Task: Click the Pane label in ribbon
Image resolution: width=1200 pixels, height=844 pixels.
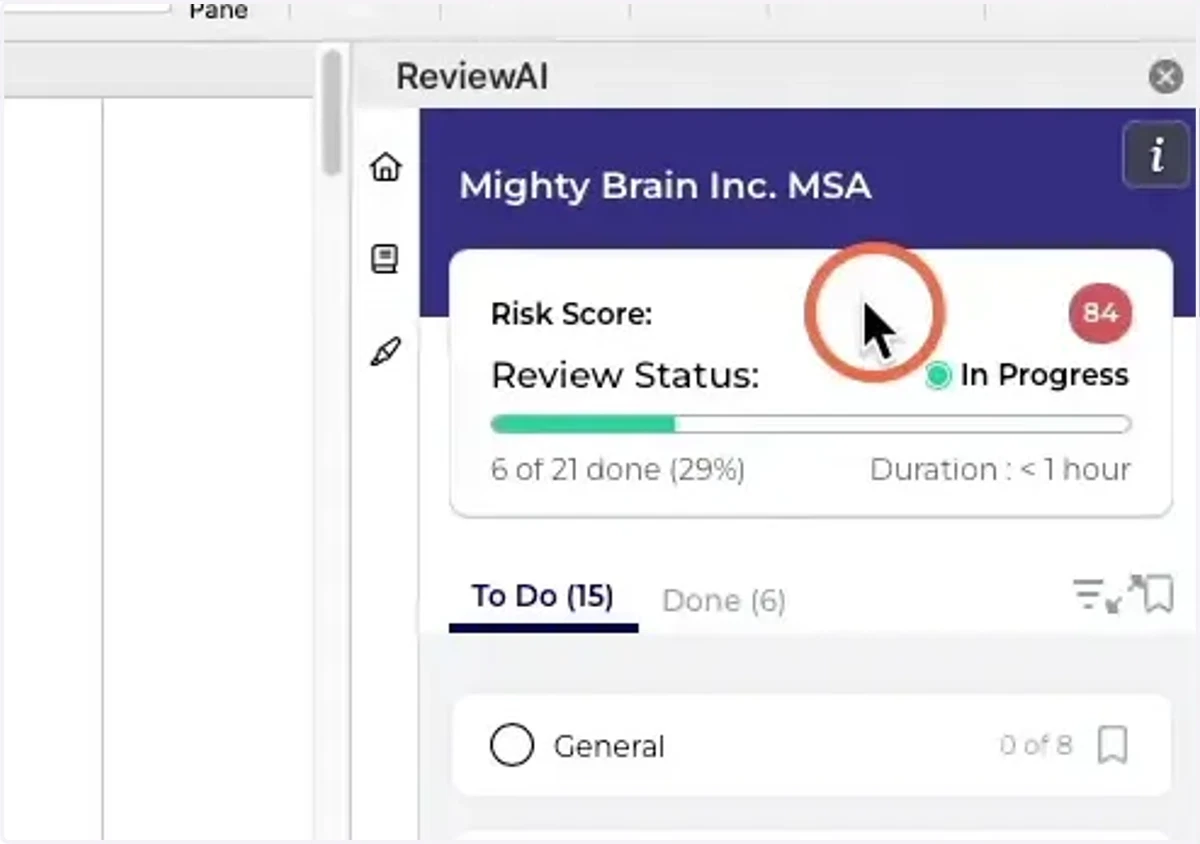Action: click(219, 11)
